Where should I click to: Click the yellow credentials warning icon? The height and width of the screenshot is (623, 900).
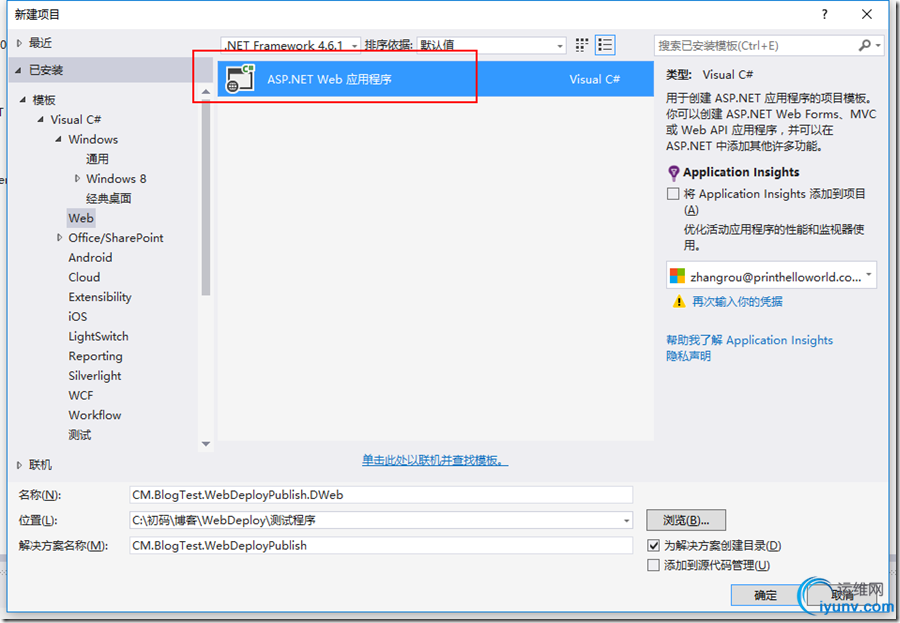(679, 301)
